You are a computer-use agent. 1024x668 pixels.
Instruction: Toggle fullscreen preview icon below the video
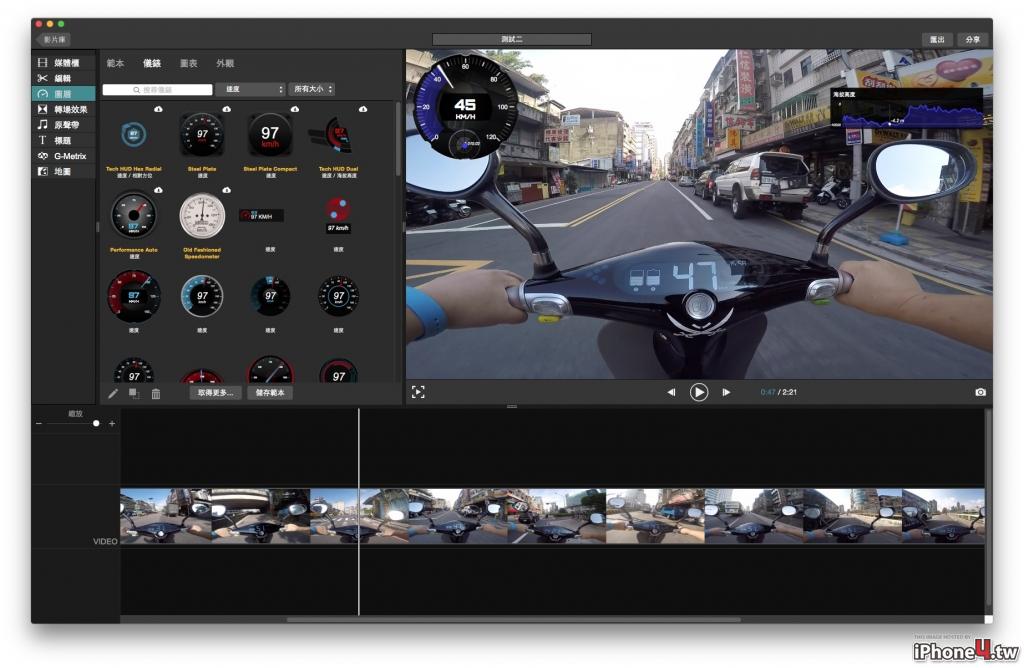point(418,392)
